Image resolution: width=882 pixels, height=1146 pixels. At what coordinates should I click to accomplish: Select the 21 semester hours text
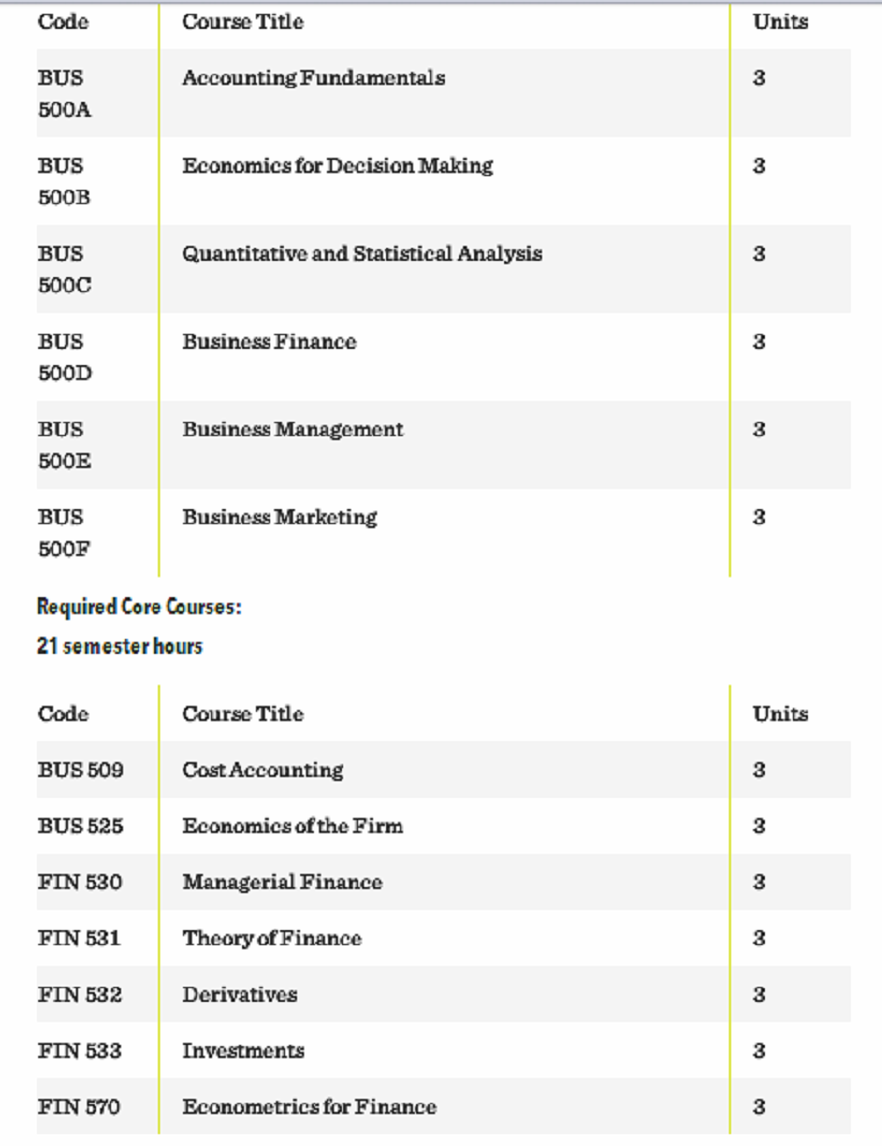coord(119,646)
